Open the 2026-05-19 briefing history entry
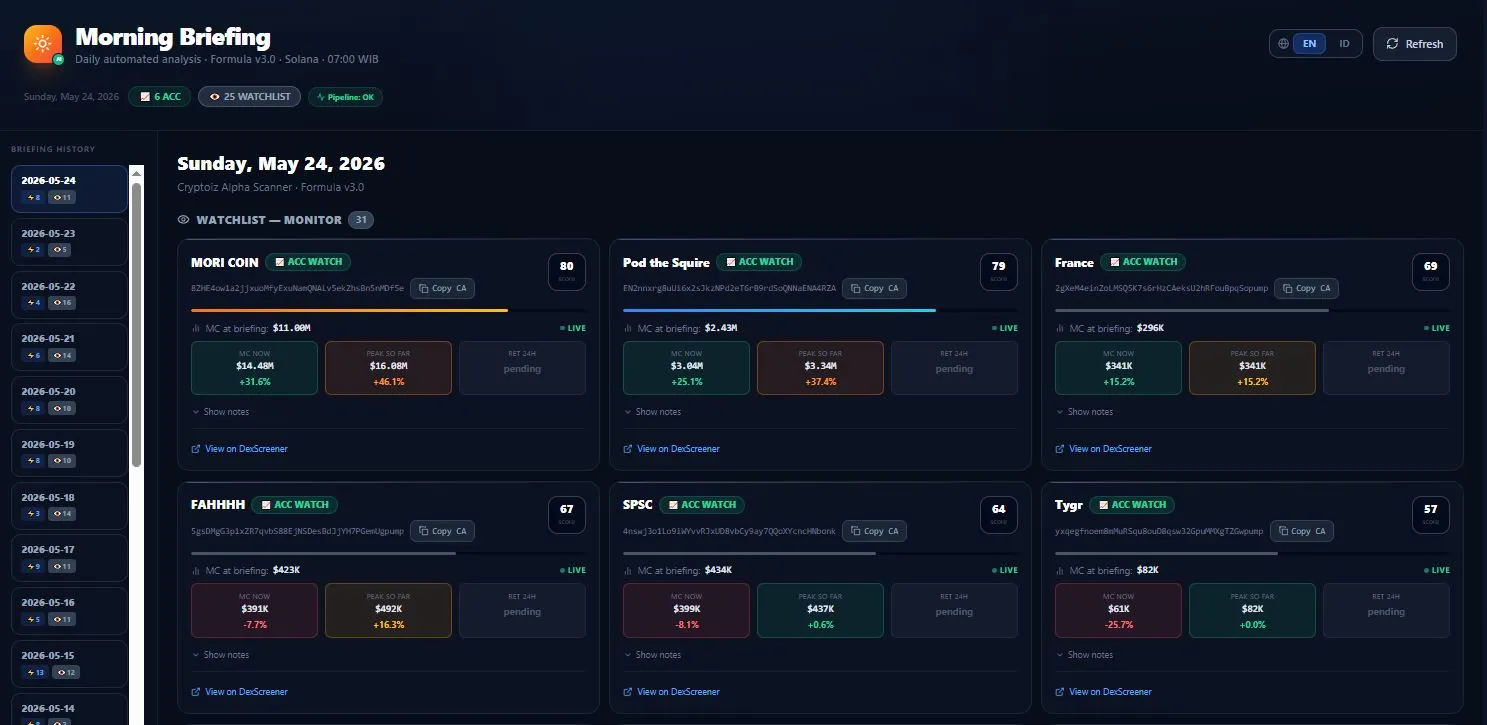Screen dimensions: 1487x725 pos(69,452)
